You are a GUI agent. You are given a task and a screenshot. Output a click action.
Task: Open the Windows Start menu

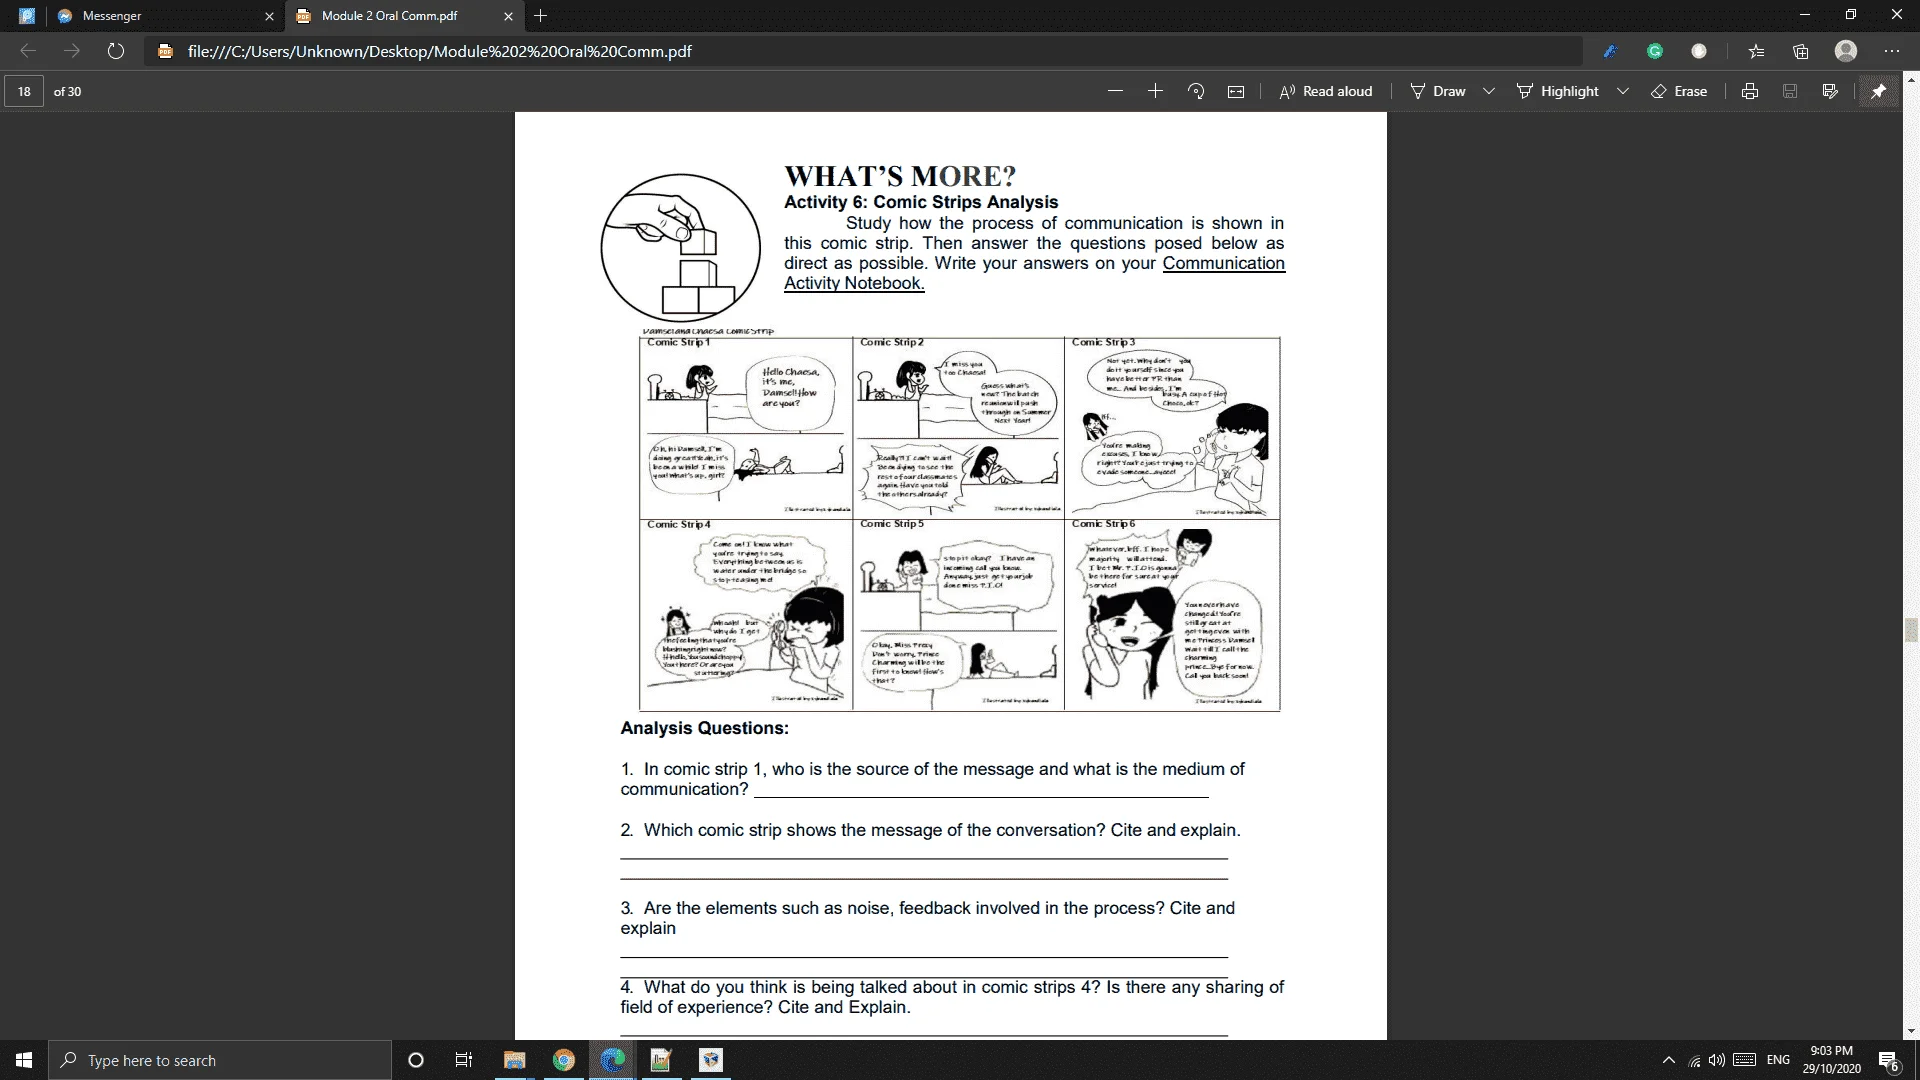click(24, 1060)
